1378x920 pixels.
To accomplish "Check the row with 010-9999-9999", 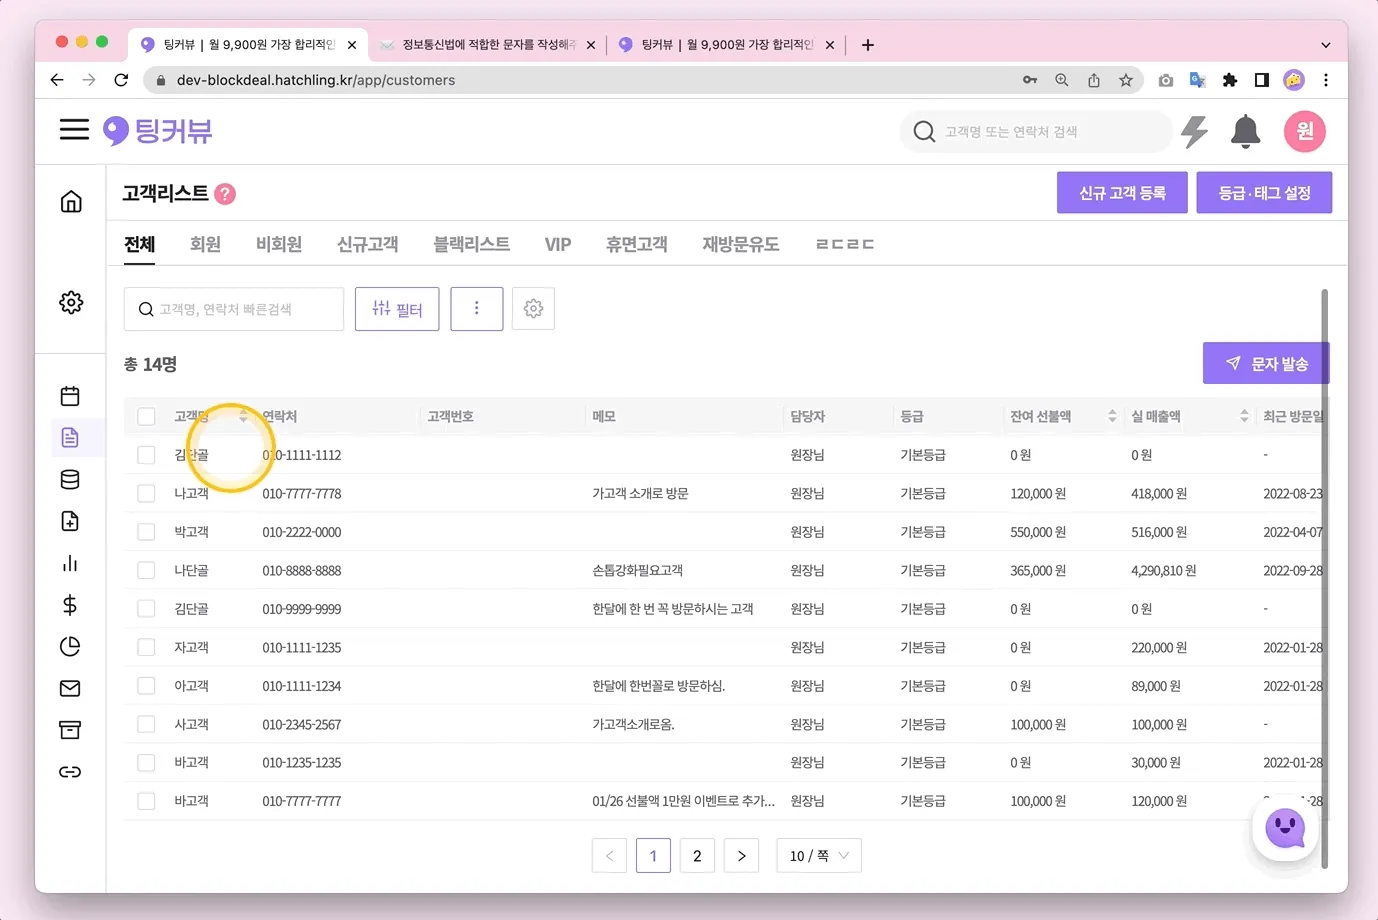I will 146,608.
